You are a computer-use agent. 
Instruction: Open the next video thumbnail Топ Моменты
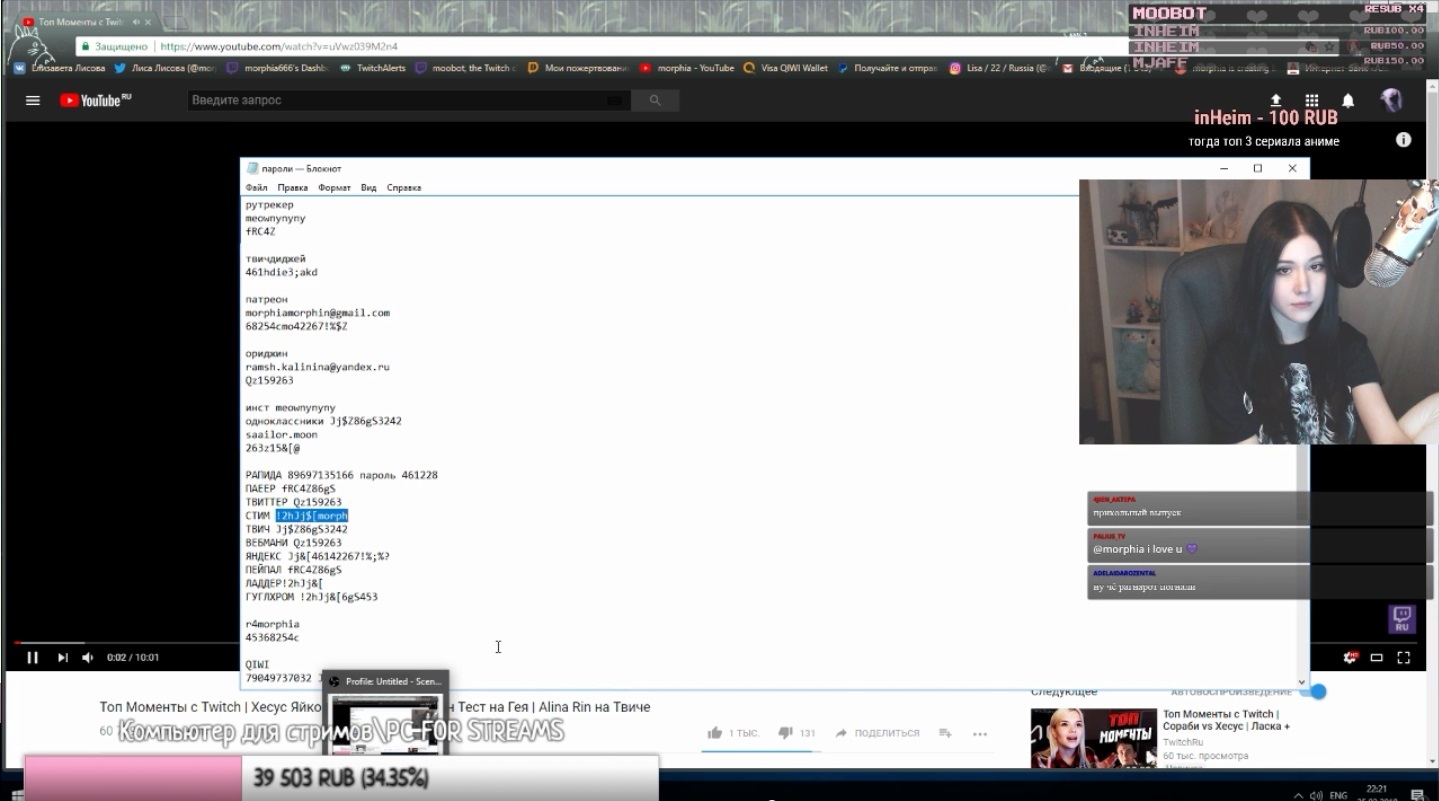click(x=1093, y=738)
